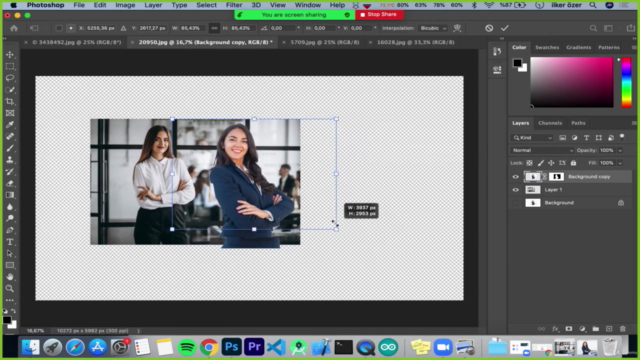The image size is (640, 360).
Task: Select the Gradient tool
Action: tap(10, 195)
